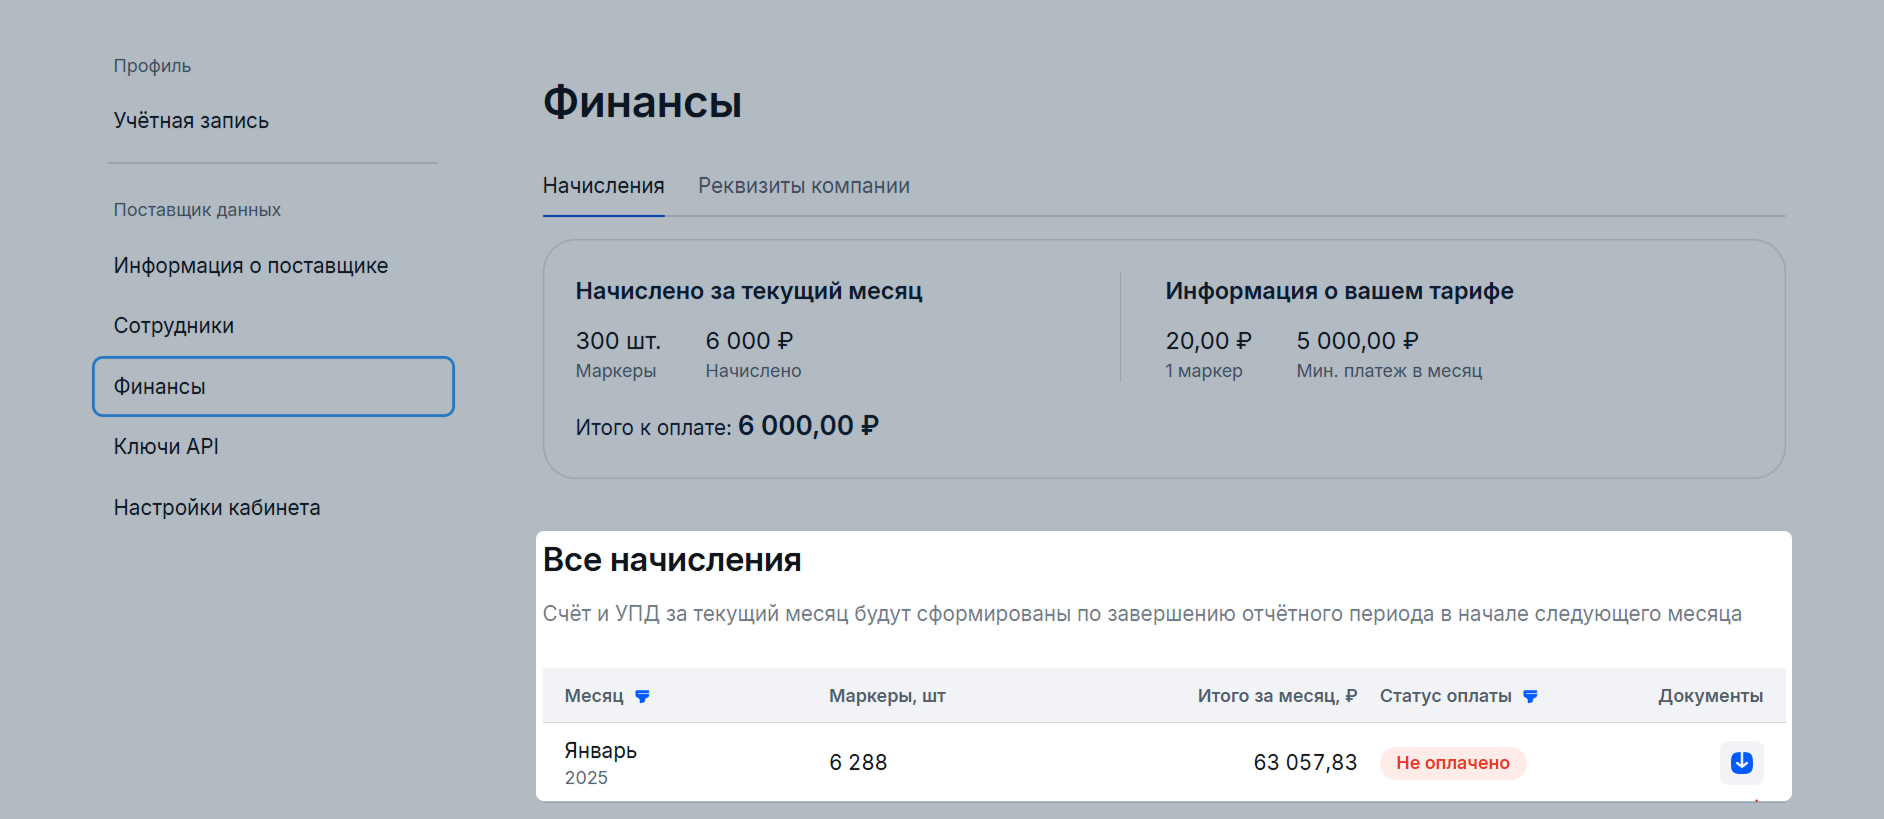Click the Не оплачено status badge
This screenshot has width=1884, height=819.
(1452, 763)
